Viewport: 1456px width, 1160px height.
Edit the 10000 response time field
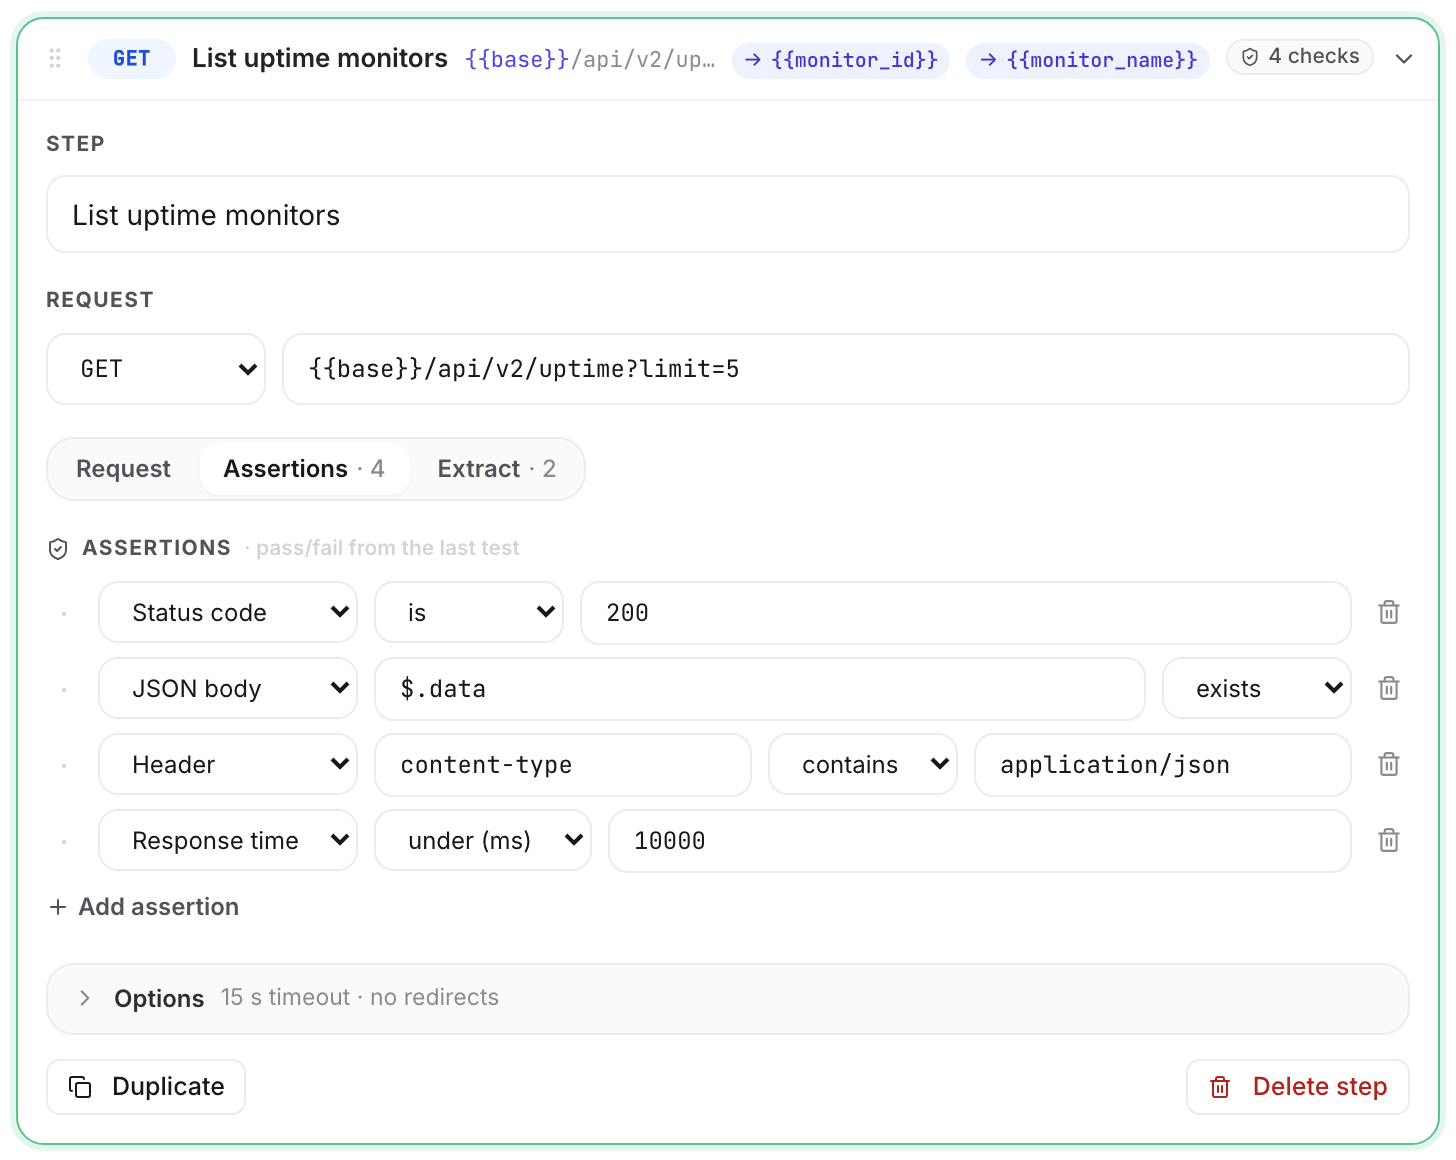pyautogui.click(x=980, y=841)
